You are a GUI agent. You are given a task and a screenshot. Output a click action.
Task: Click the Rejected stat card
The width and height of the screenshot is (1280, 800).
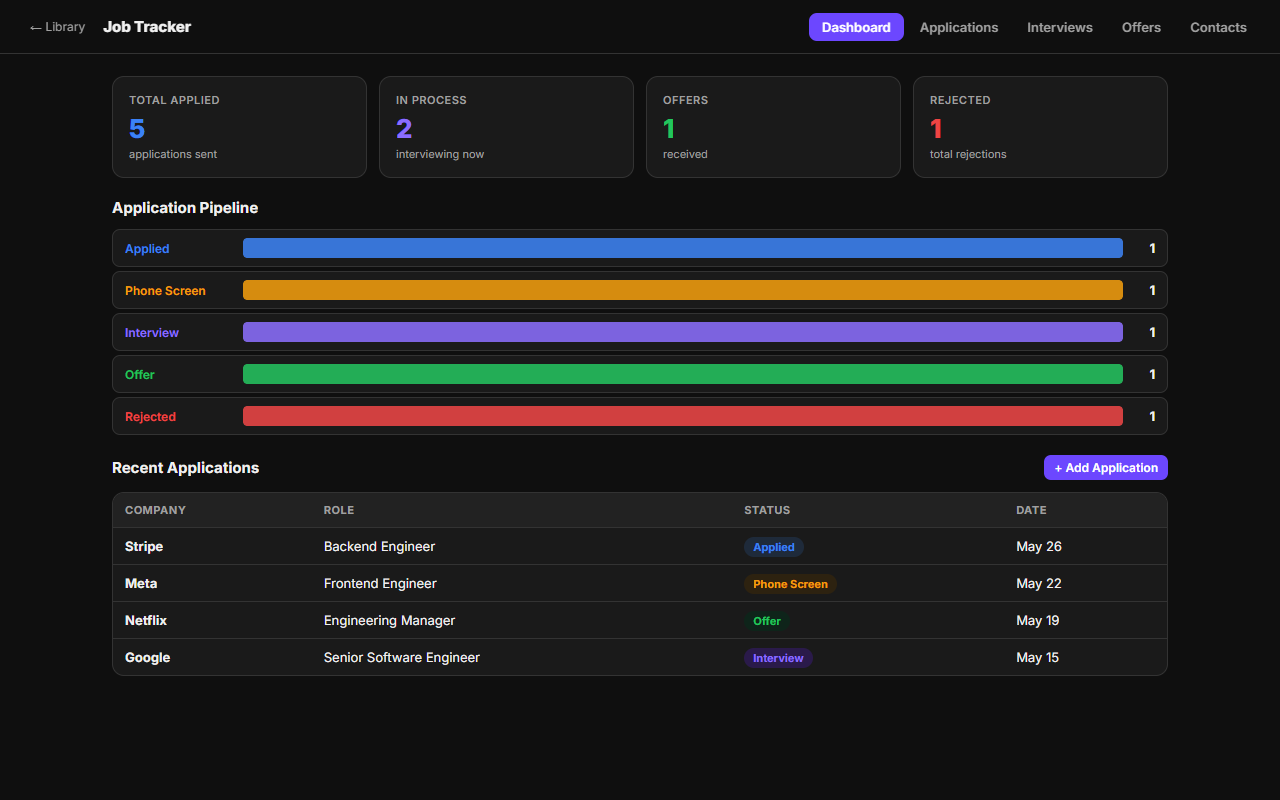1040,127
